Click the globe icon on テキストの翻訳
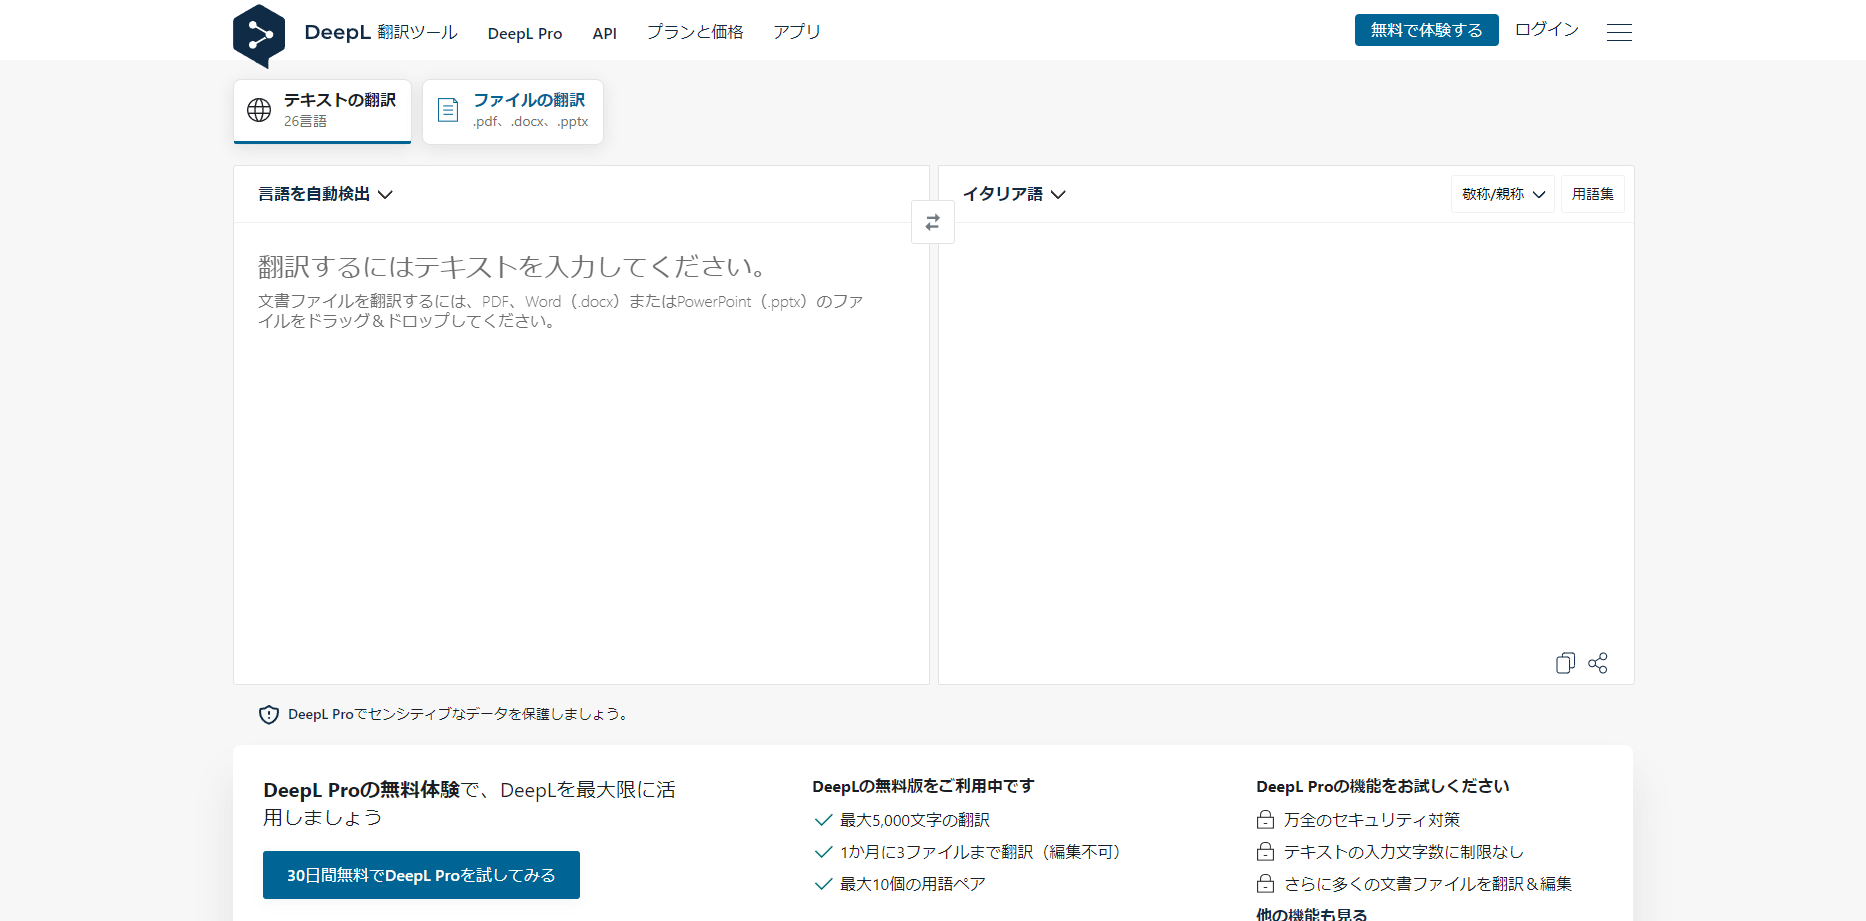Screen dimensions: 1866x921 coord(259,110)
